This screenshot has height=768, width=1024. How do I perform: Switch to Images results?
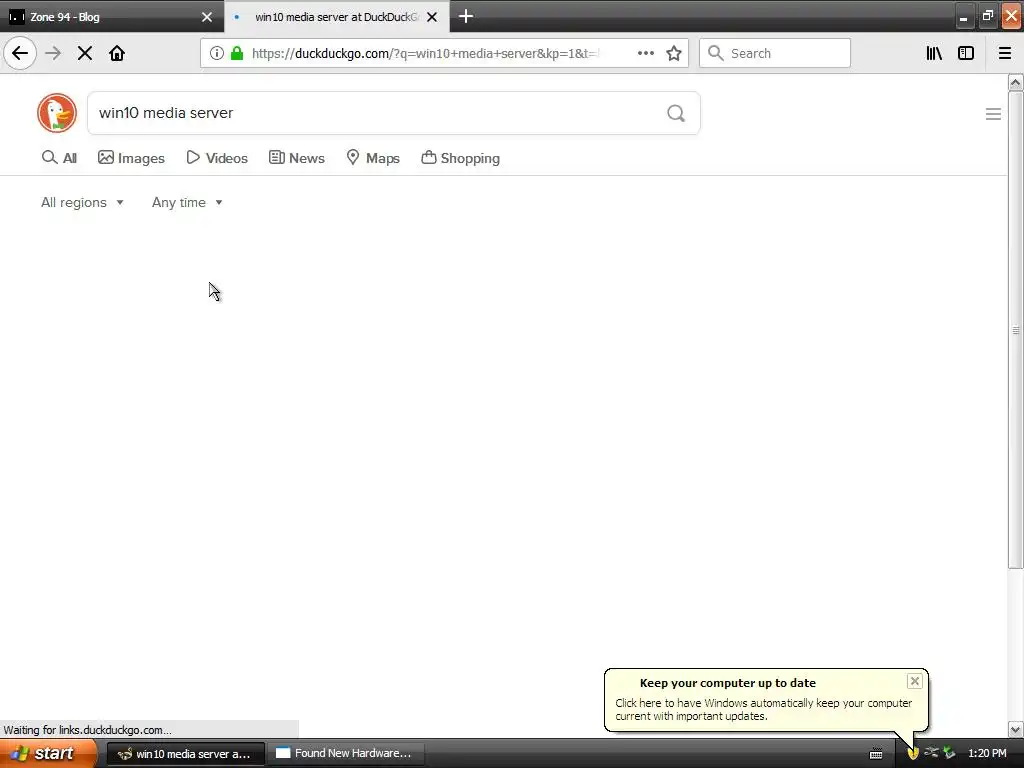[x=131, y=158]
